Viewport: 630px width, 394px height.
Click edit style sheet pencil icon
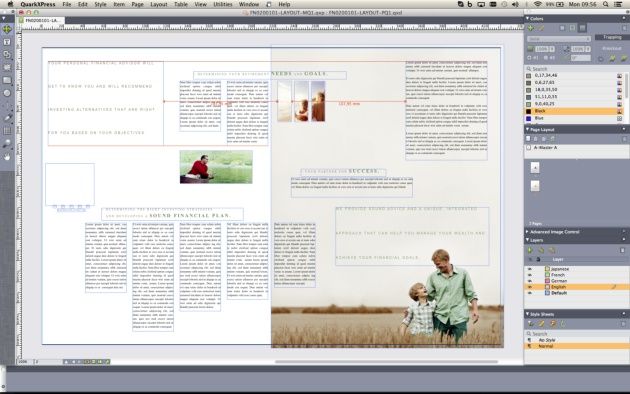(542, 324)
